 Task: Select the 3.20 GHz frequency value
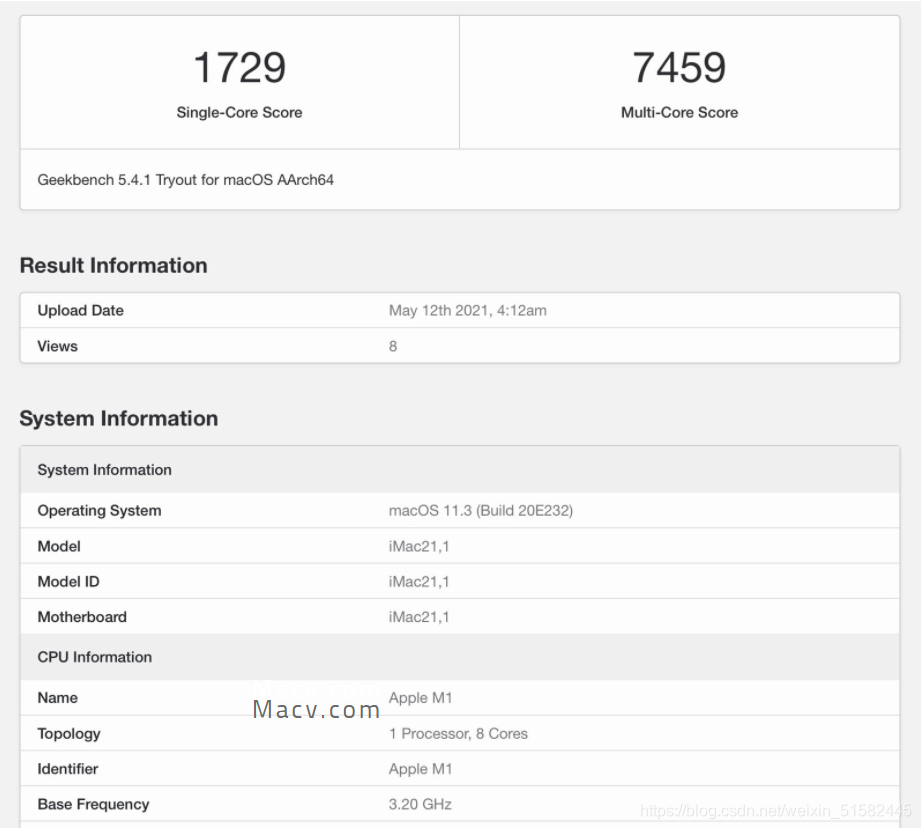tap(420, 804)
